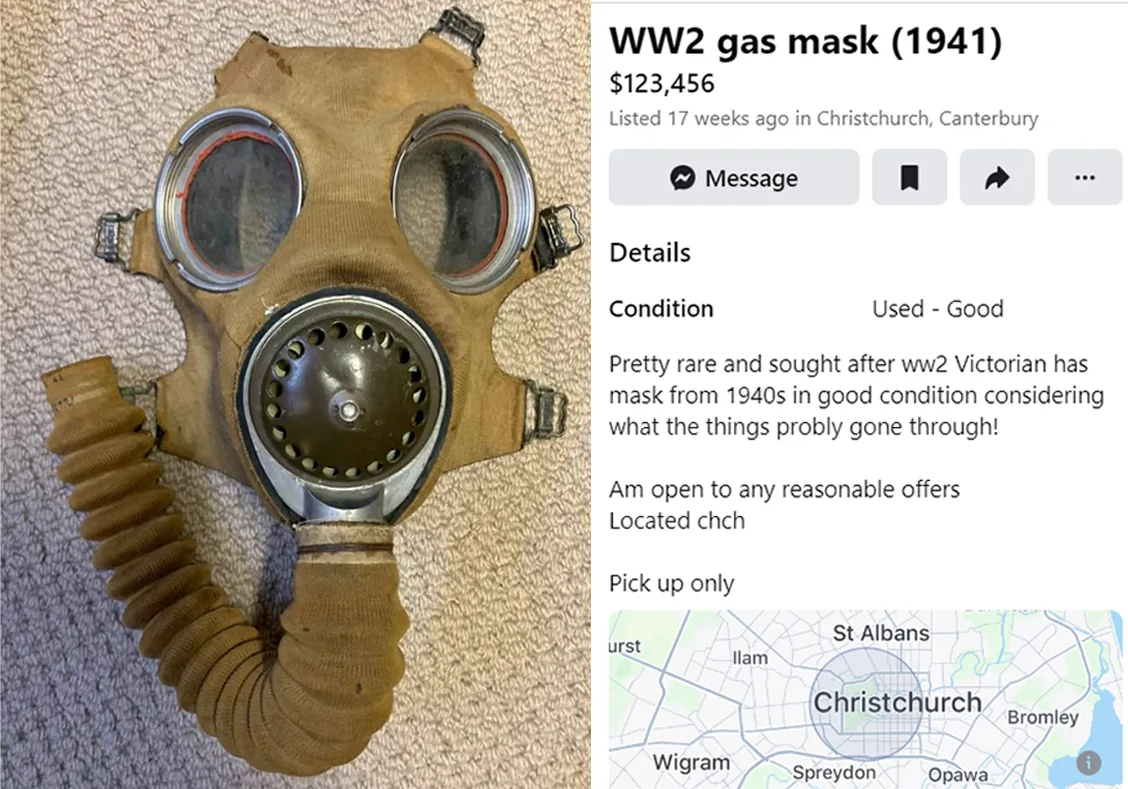Viewport: 1128px width, 789px height.
Task: Click the map info icon
Action: [x=1088, y=762]
